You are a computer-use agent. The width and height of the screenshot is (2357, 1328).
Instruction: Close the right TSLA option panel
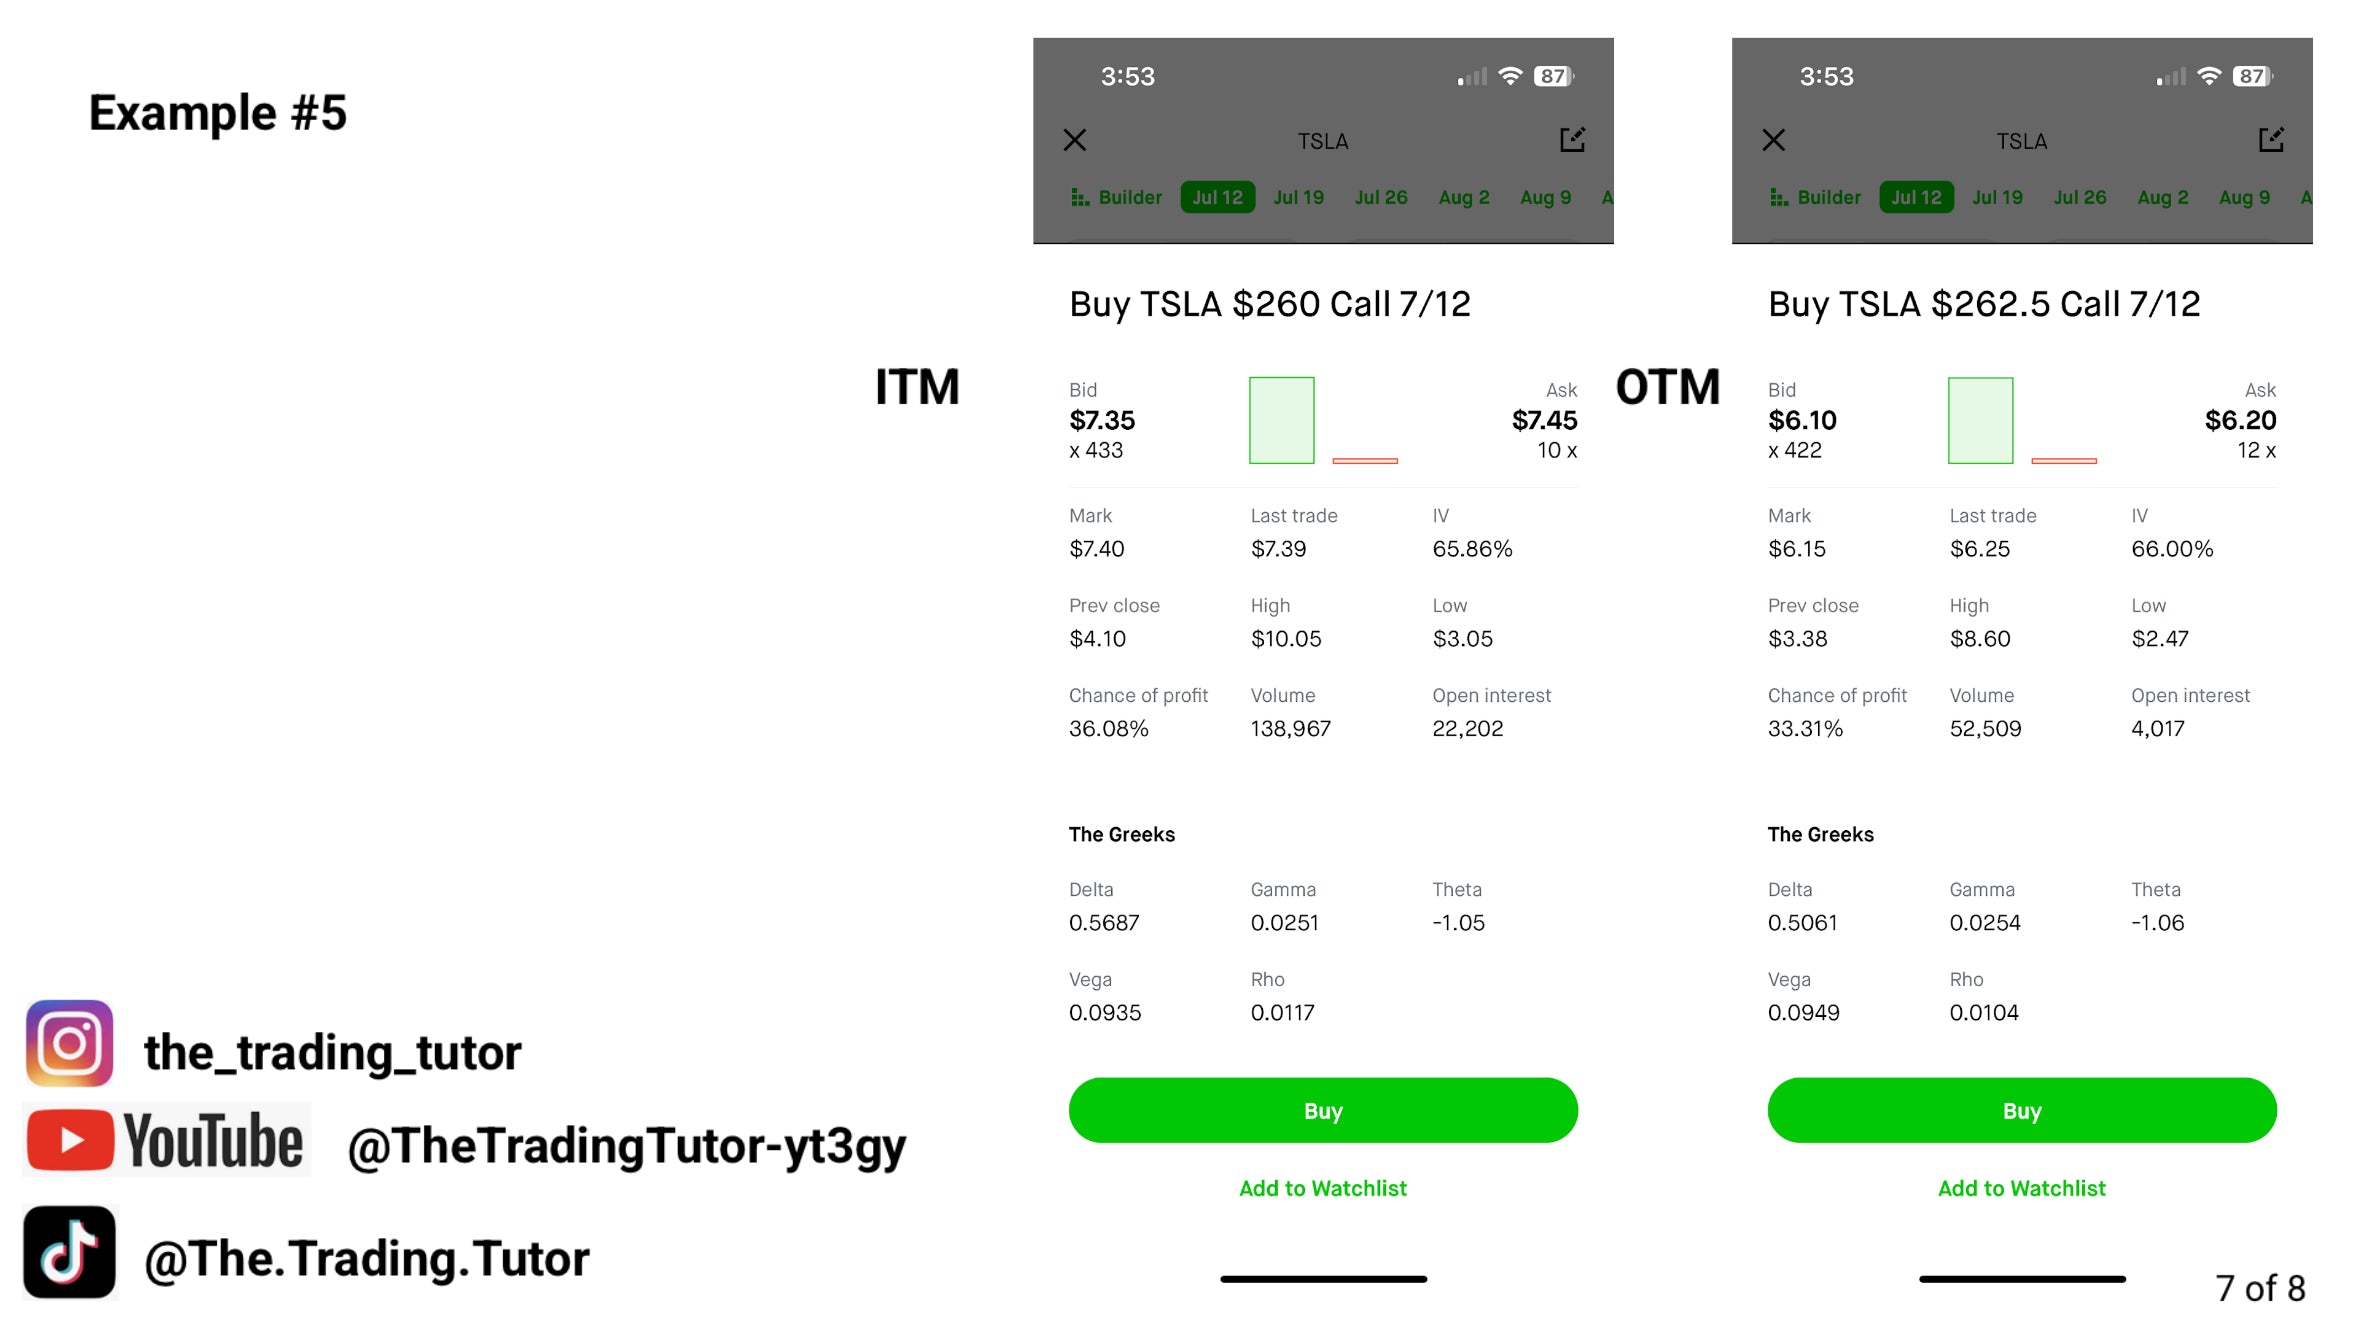[1773, 140]
